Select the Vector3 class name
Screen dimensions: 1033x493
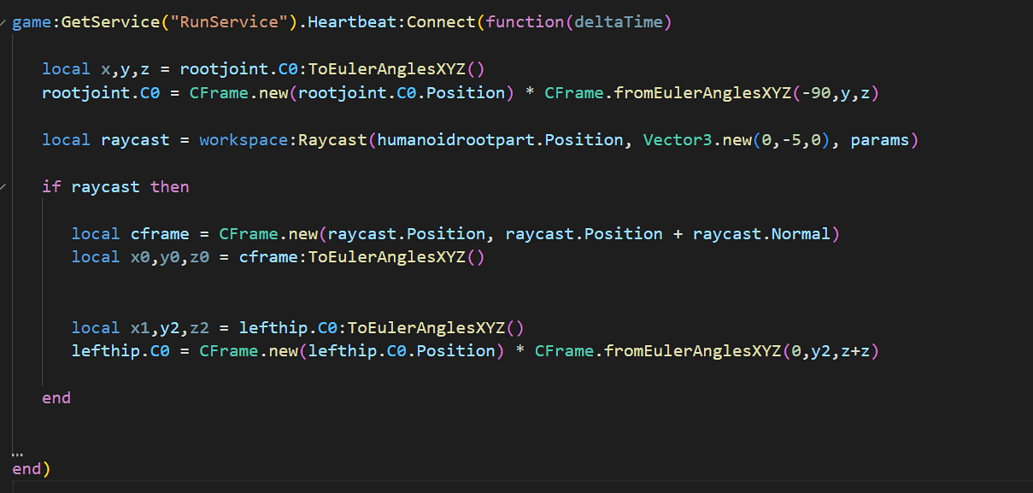[678, 140]
